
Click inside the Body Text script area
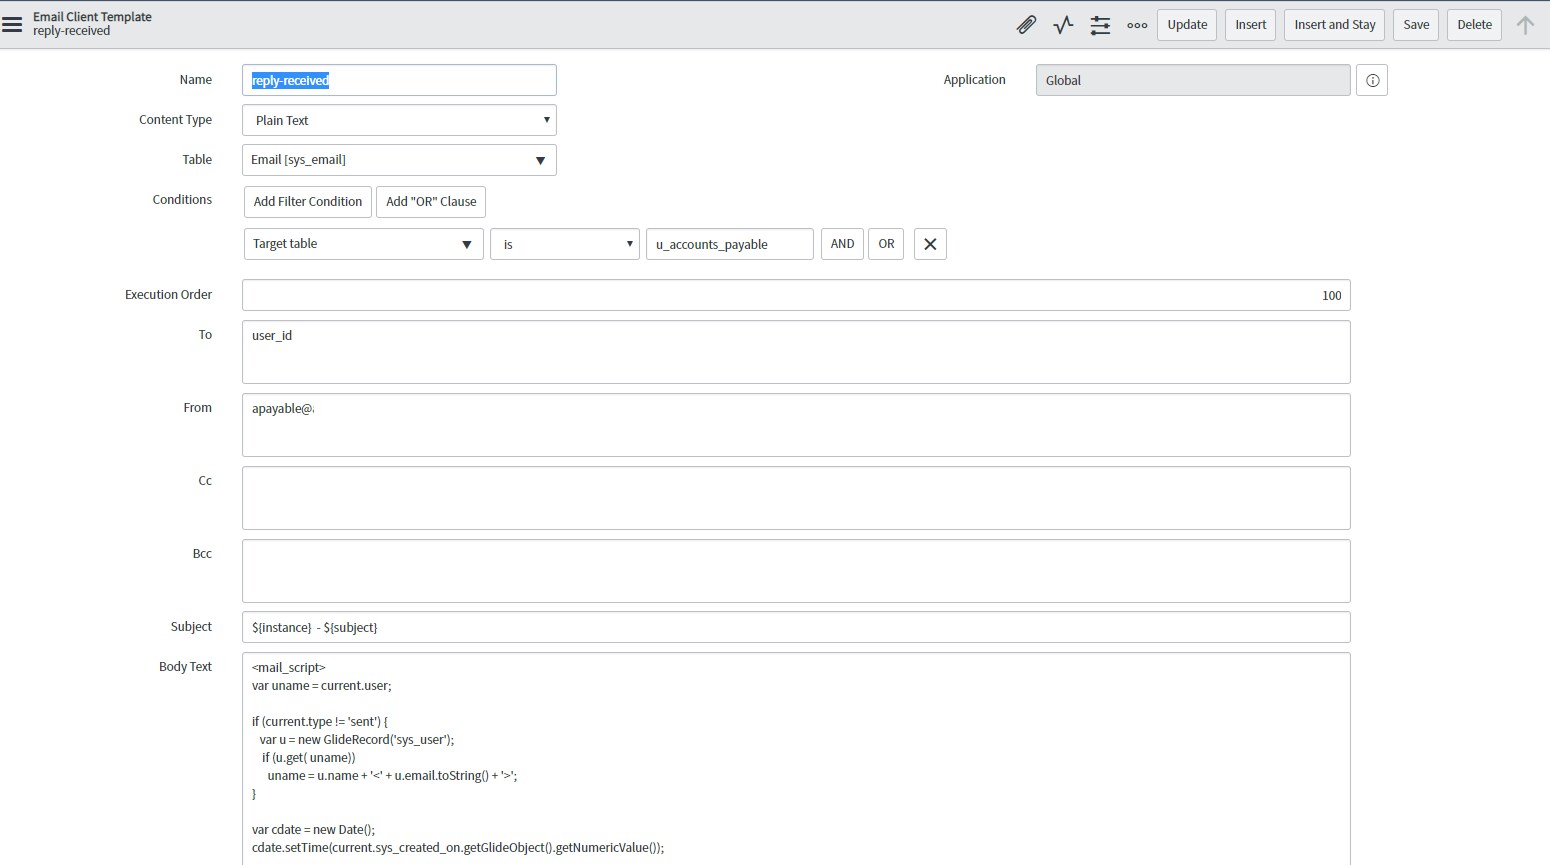point(796,758)
